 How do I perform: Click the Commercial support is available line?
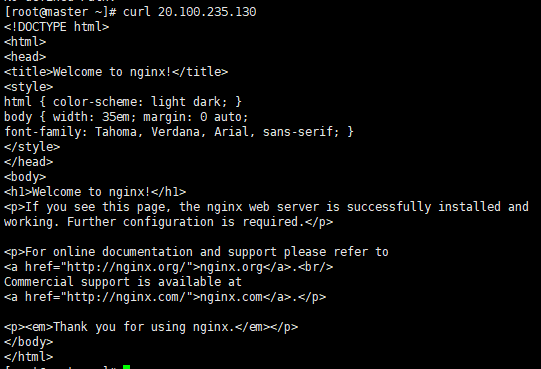[x=123, y=282]
